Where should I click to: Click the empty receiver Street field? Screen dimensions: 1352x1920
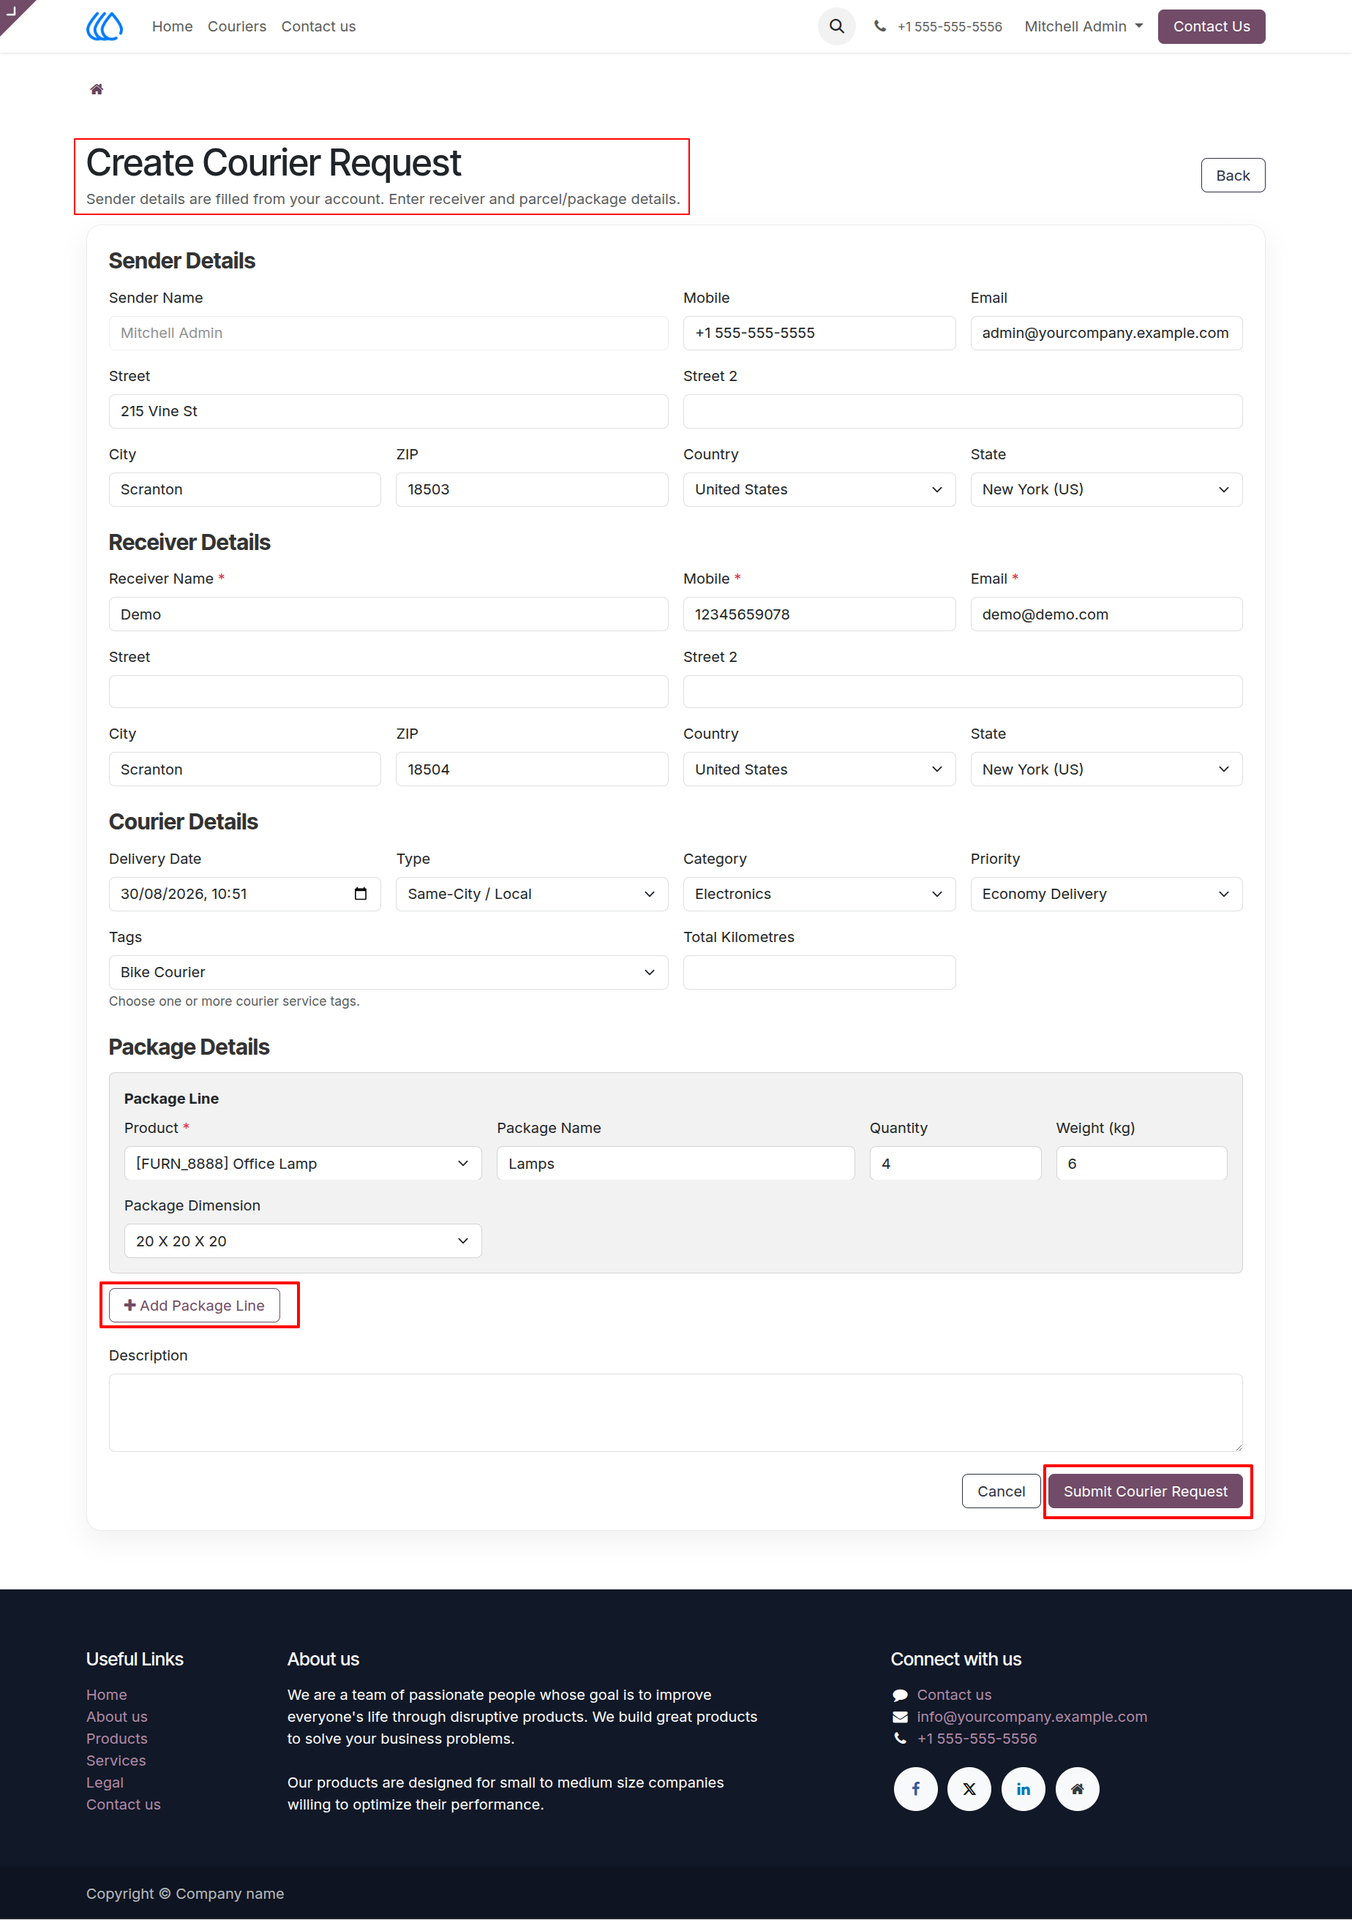tap(388, 692)
